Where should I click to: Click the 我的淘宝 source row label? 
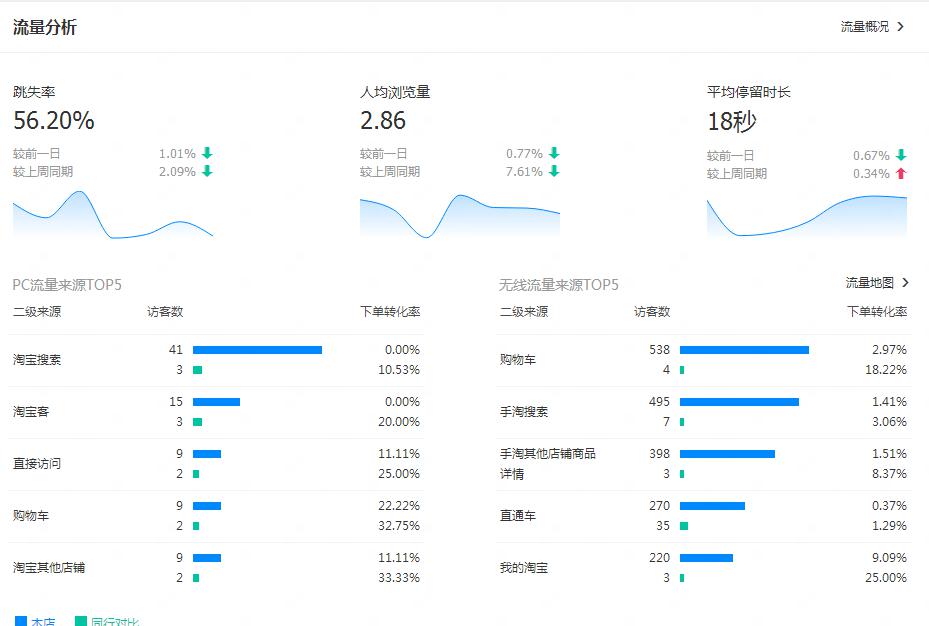524,568
